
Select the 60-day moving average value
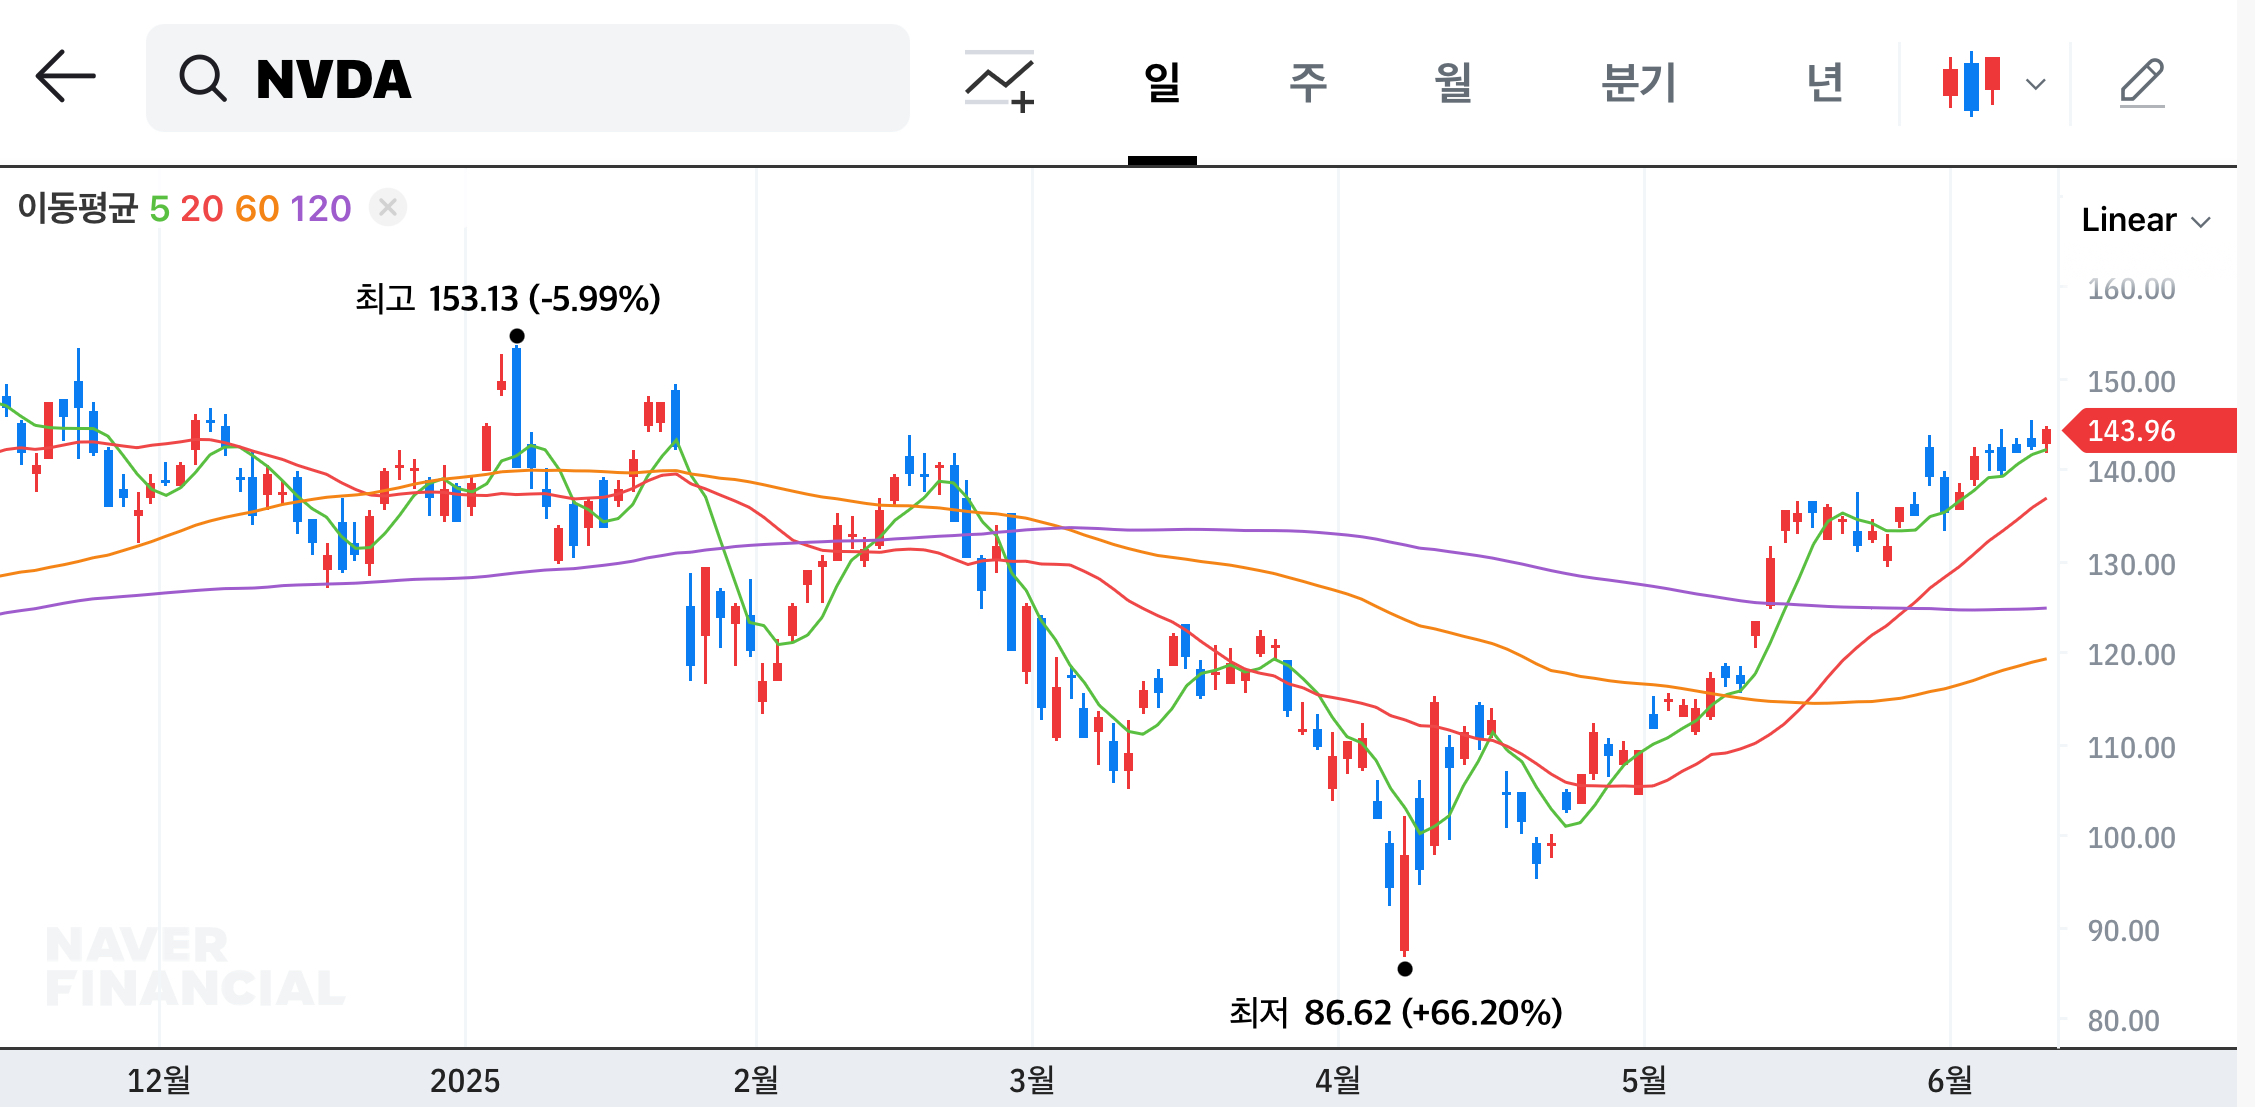coord(257,209)
